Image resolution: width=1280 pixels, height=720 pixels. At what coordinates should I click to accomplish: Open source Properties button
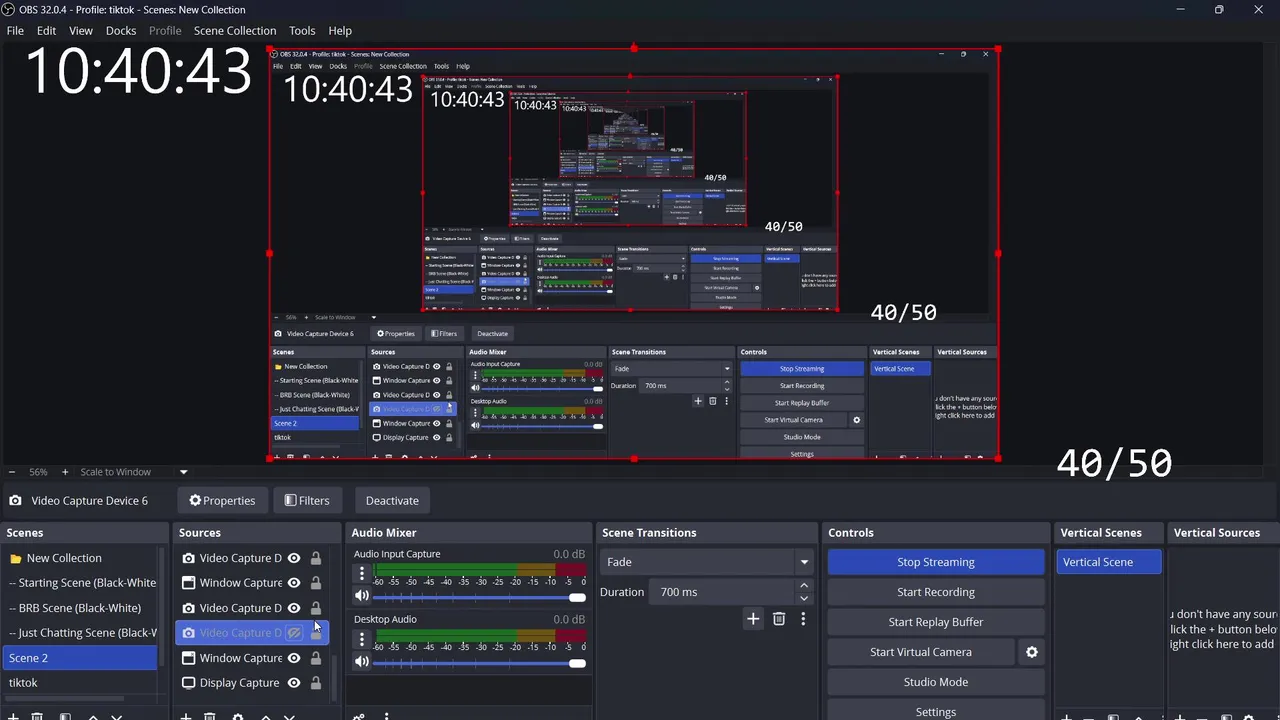(x=222, y=501)
